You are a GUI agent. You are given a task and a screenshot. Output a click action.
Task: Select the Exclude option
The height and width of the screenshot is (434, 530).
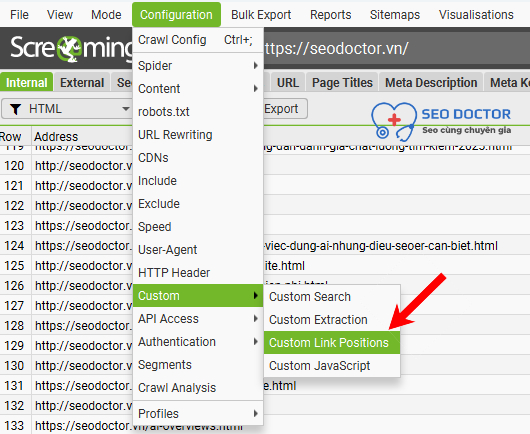(198, 203)
